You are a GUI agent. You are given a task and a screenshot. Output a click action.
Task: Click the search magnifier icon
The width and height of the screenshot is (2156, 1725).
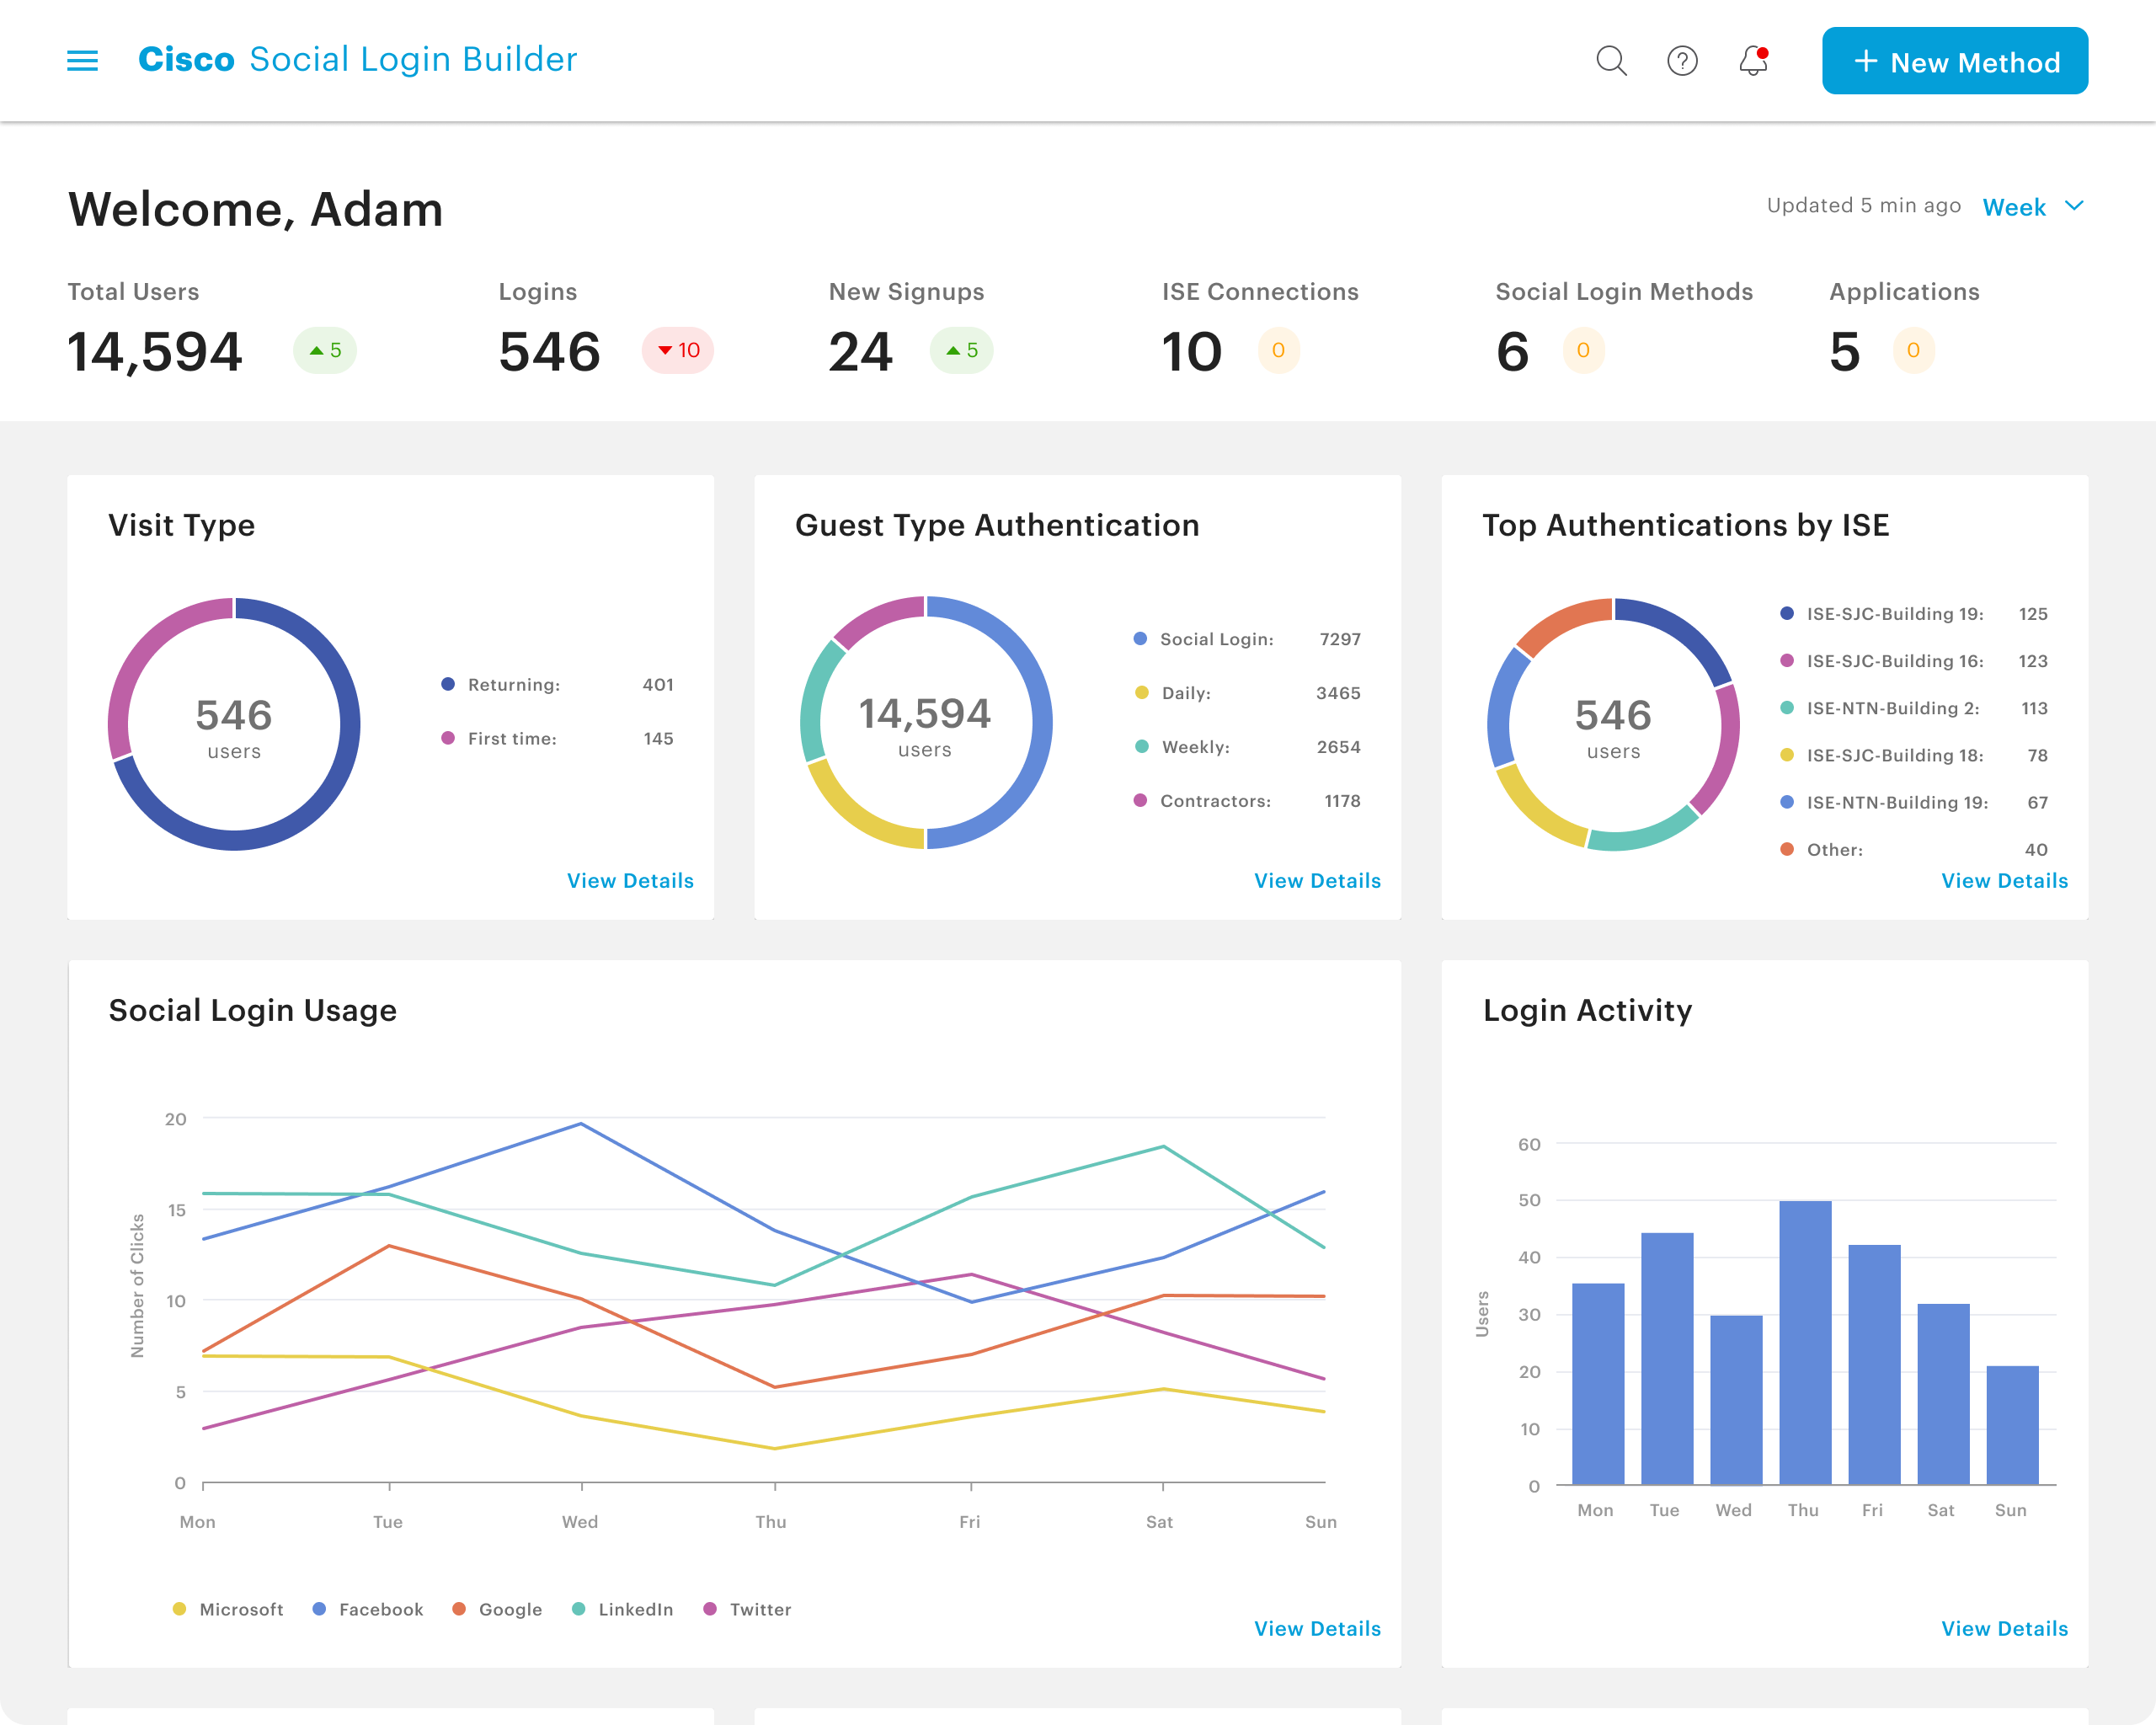(x=1611, y=61)
